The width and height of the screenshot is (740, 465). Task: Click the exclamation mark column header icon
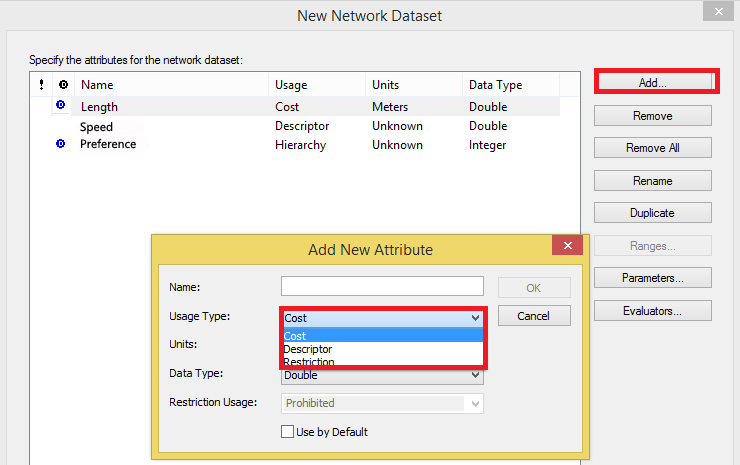point(41,85)
